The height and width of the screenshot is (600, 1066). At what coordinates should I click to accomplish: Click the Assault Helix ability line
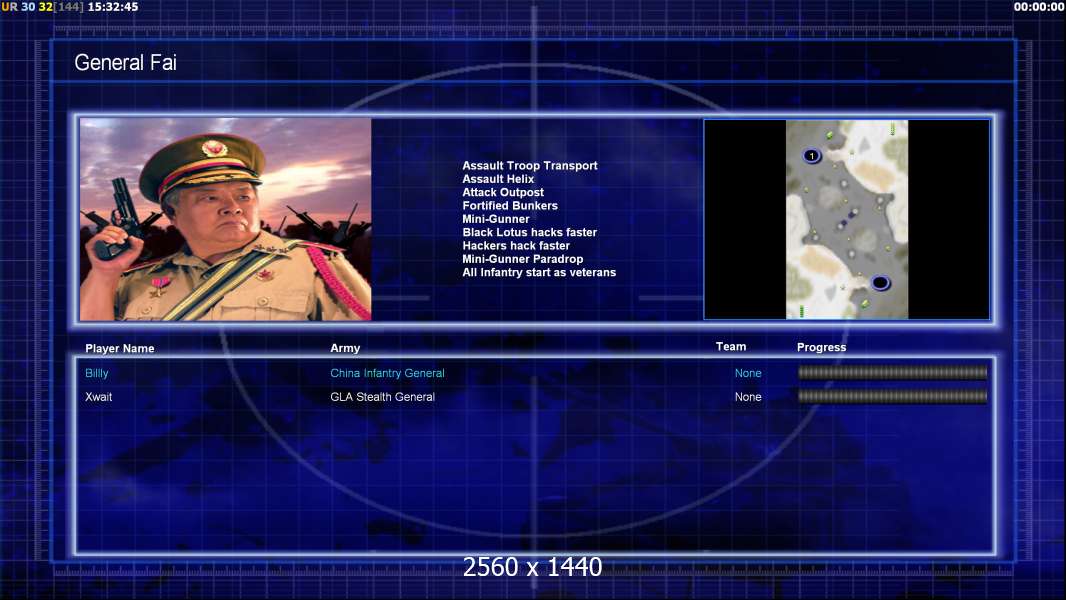tap(498, 179)
